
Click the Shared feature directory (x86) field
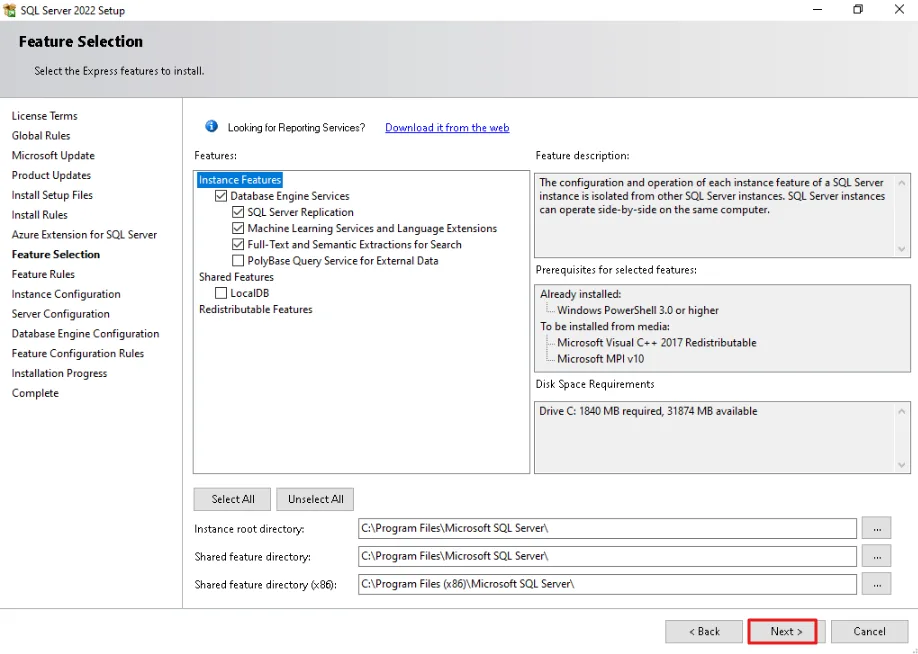tap(607, 584)
